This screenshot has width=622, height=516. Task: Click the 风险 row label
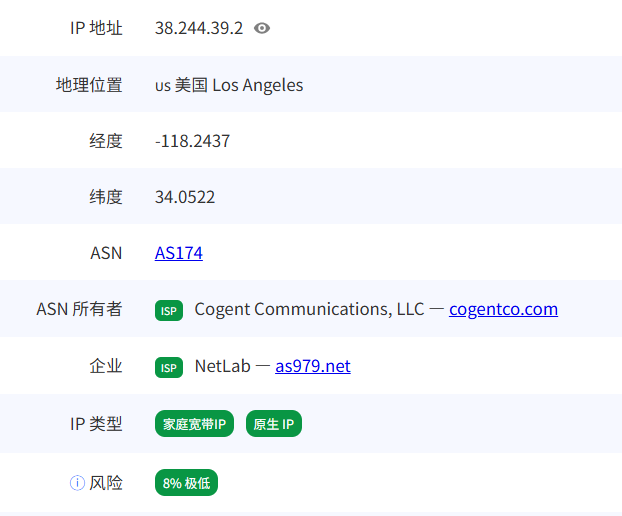[x=106, y=483]
